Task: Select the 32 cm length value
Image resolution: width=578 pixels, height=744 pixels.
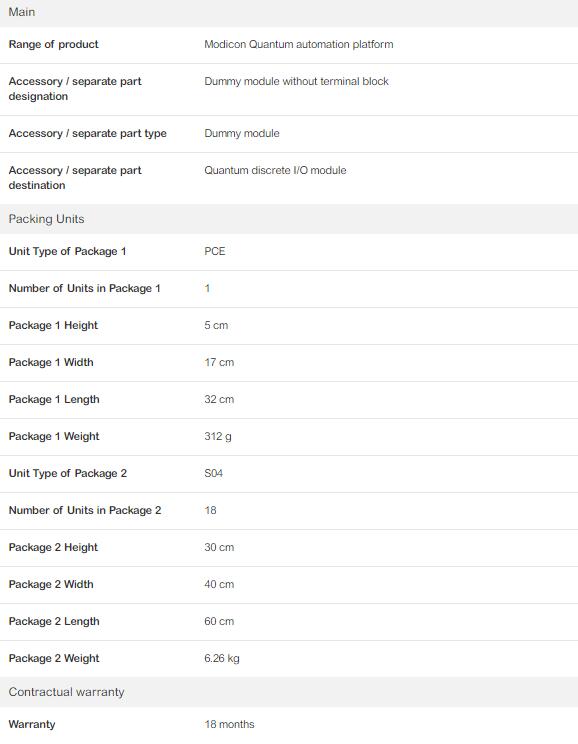Action: tap(219, 399)
